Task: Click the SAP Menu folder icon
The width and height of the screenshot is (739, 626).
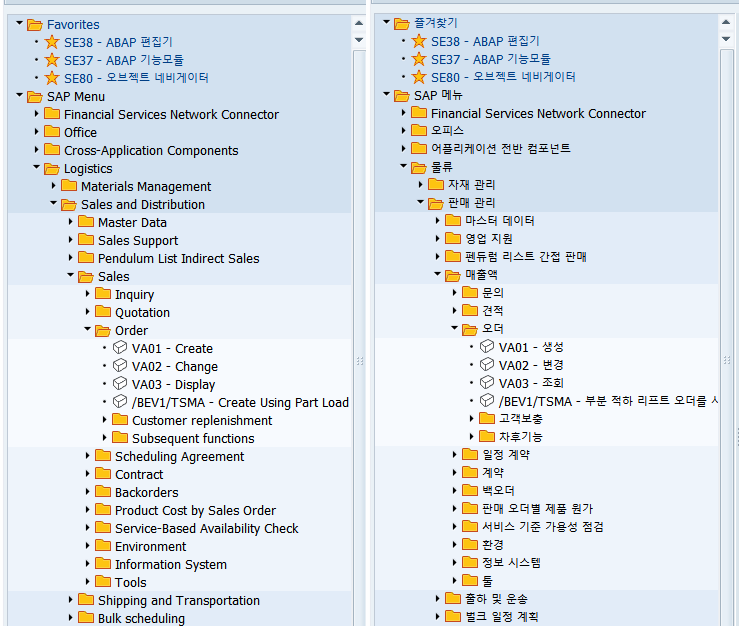Action: pyautogui.click(x=35, y=97)
